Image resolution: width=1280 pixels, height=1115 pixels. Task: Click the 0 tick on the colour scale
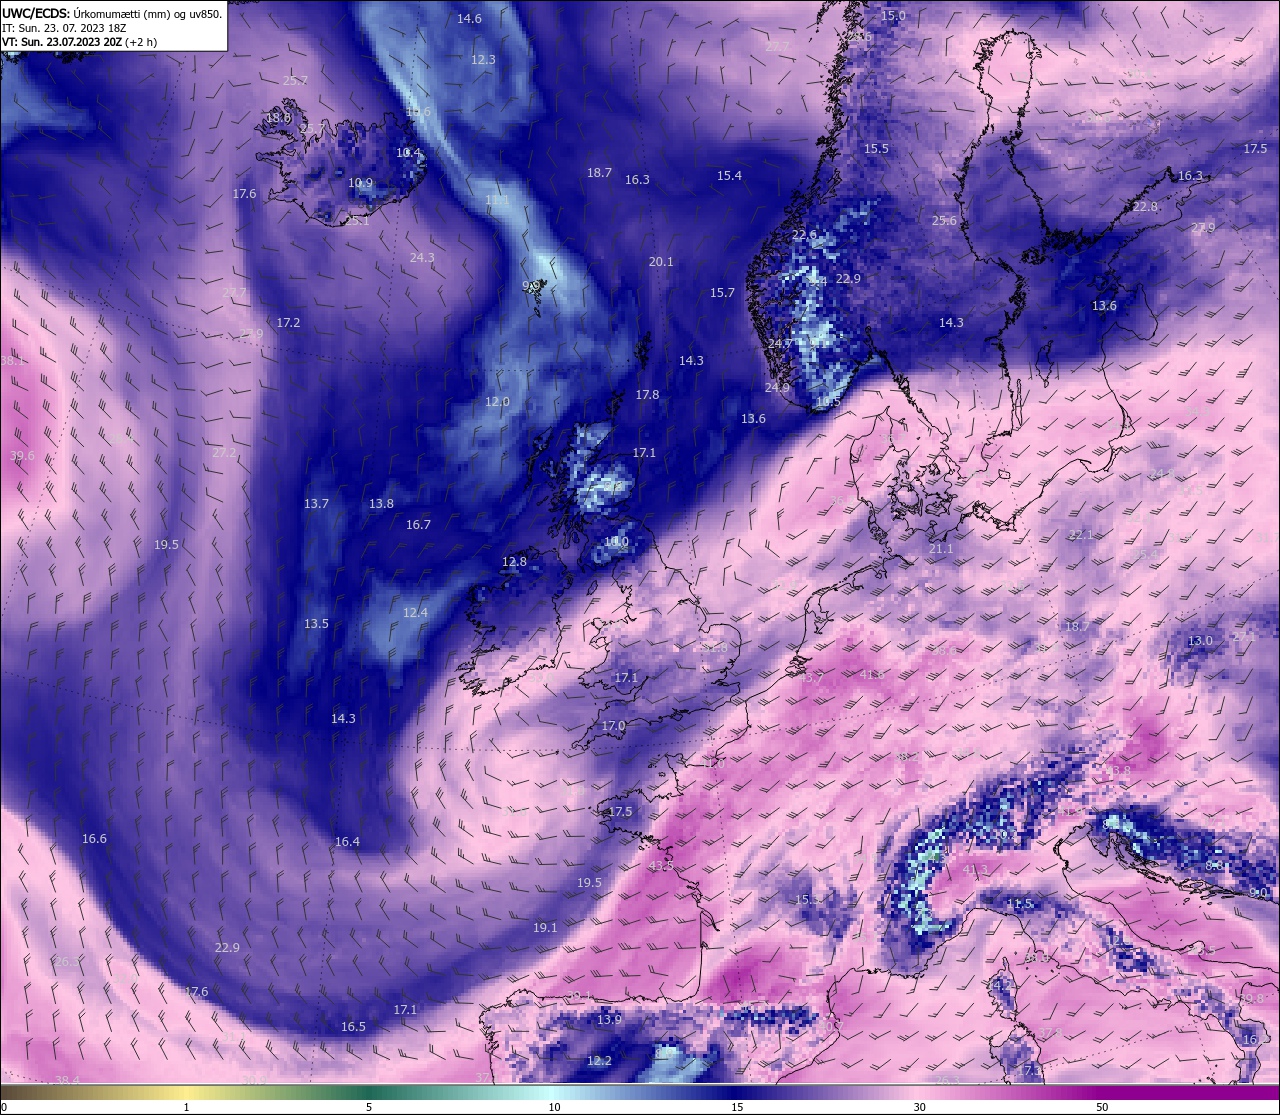pyautogui.click(x=3, y=1107)
